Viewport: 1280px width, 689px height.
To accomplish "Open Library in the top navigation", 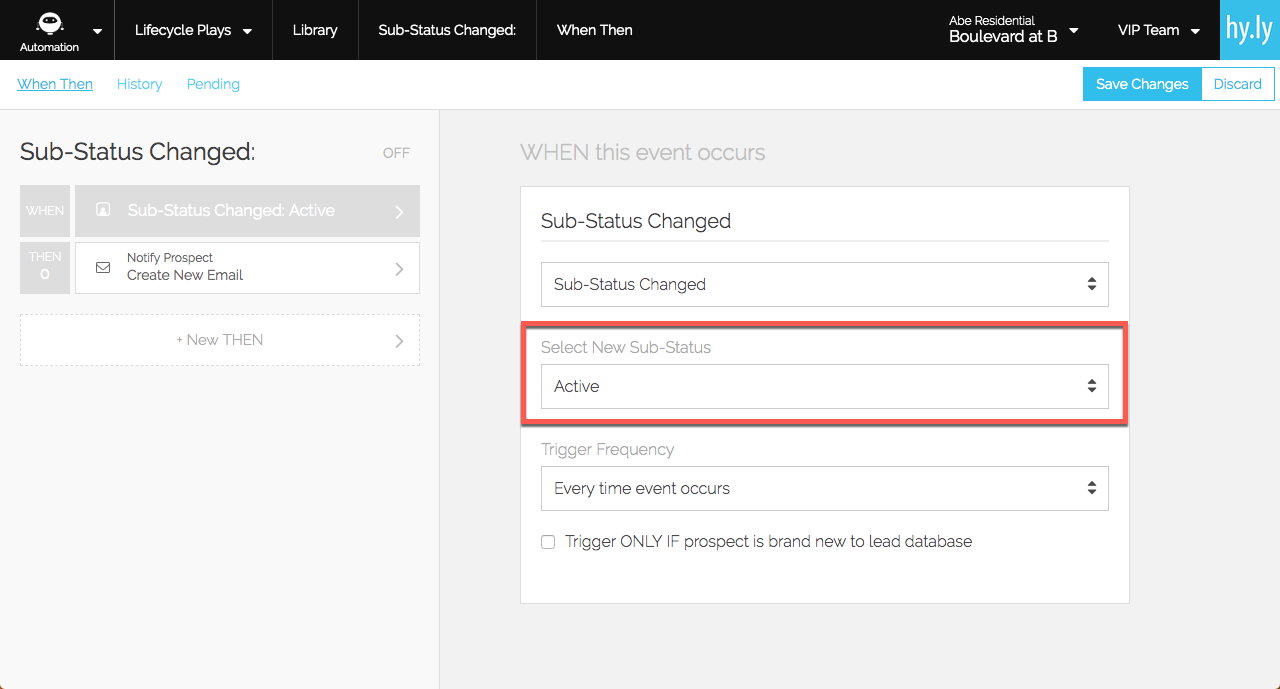I will point(315,30).
